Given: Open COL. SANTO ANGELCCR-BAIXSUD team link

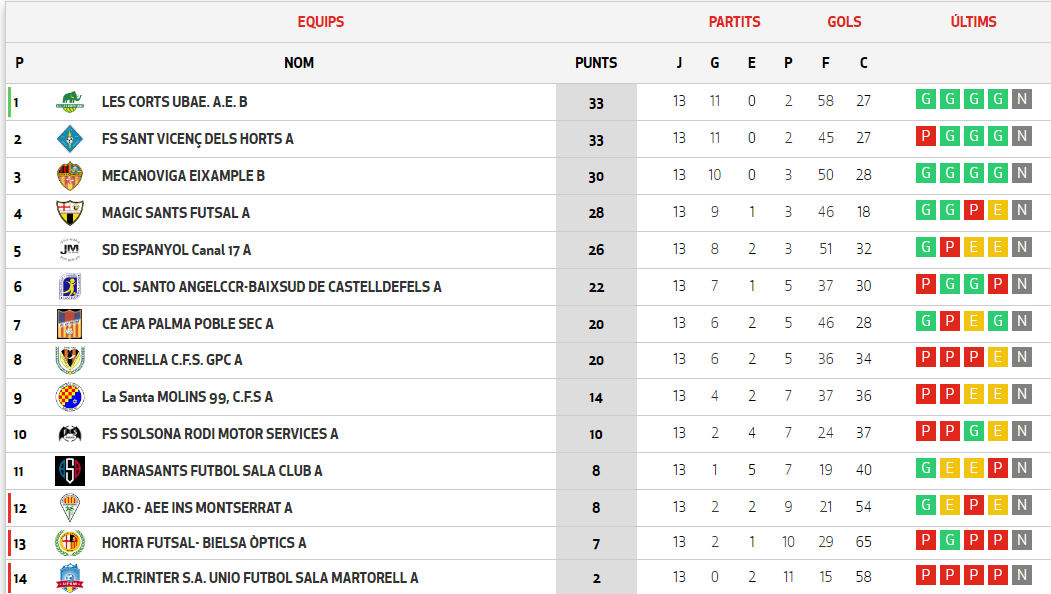Looking at the screenshot, I should (271, 287).
